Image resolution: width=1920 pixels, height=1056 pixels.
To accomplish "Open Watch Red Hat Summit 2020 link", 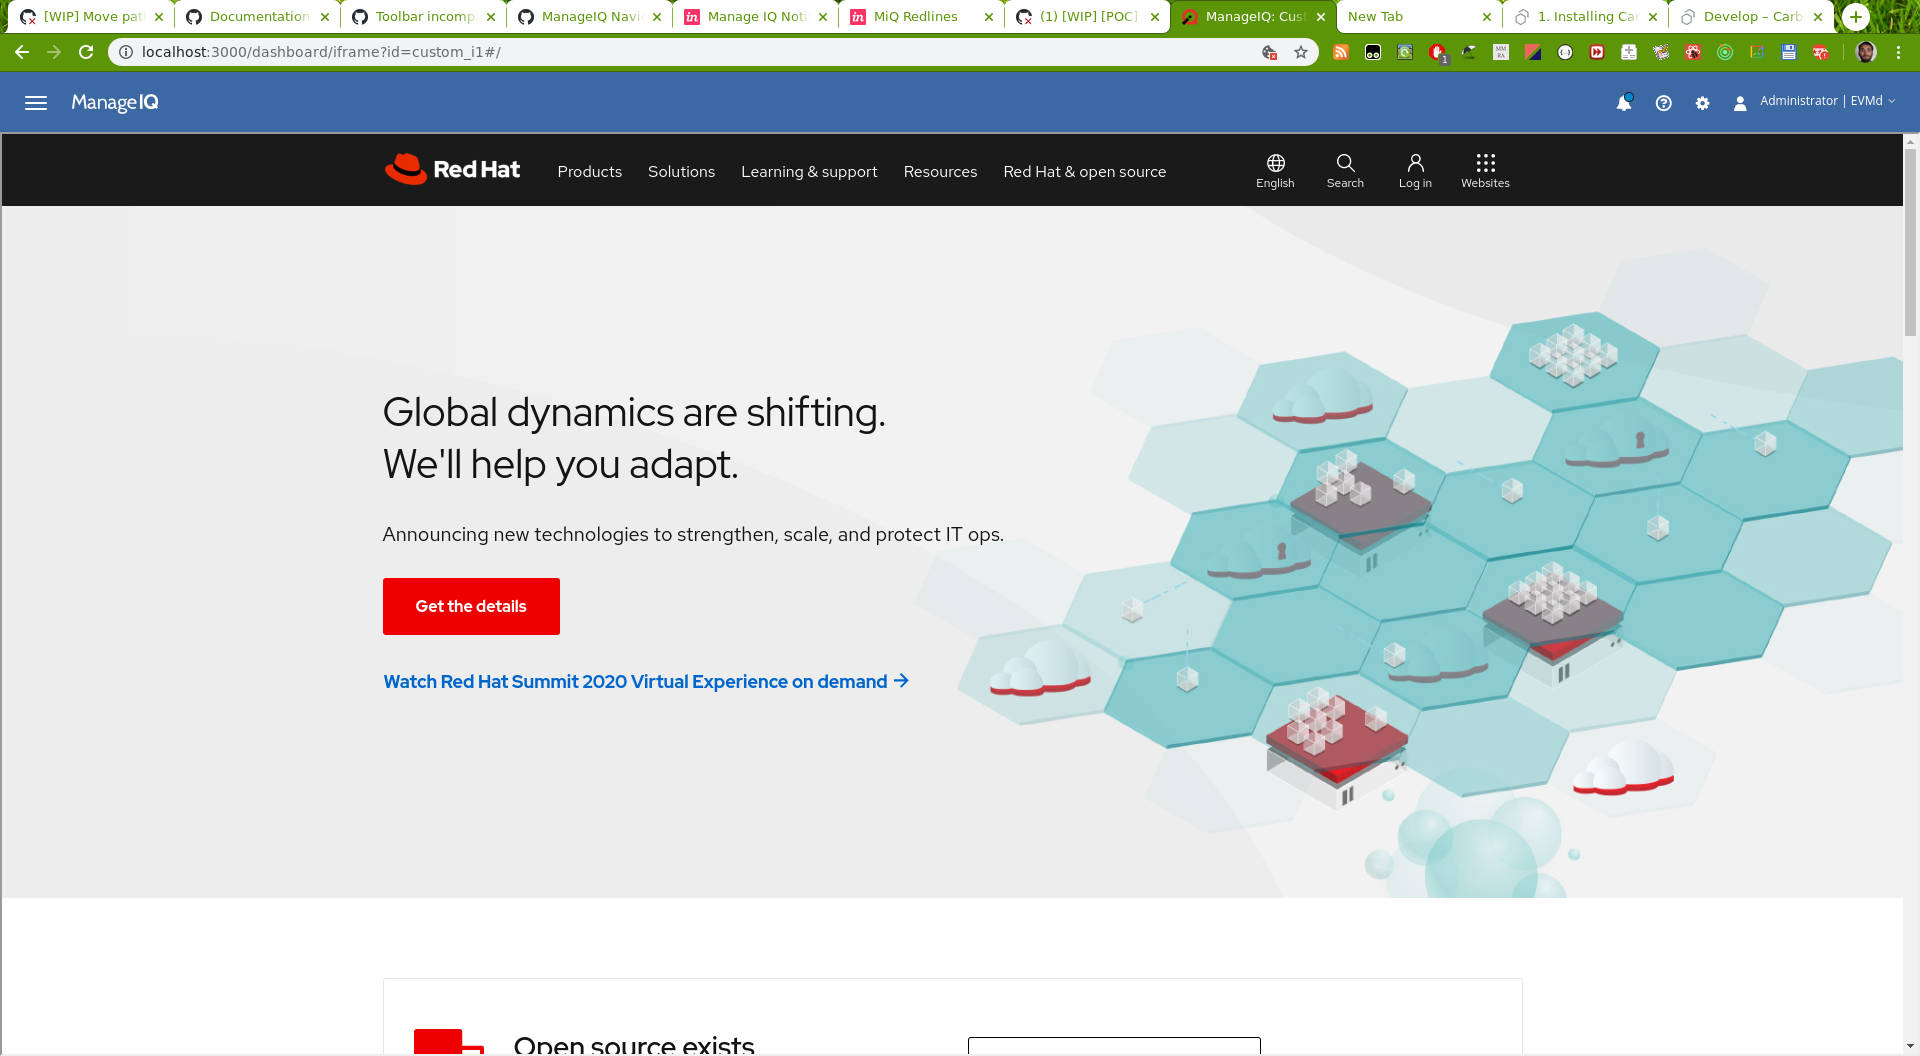I will click(x=646, y=681).
